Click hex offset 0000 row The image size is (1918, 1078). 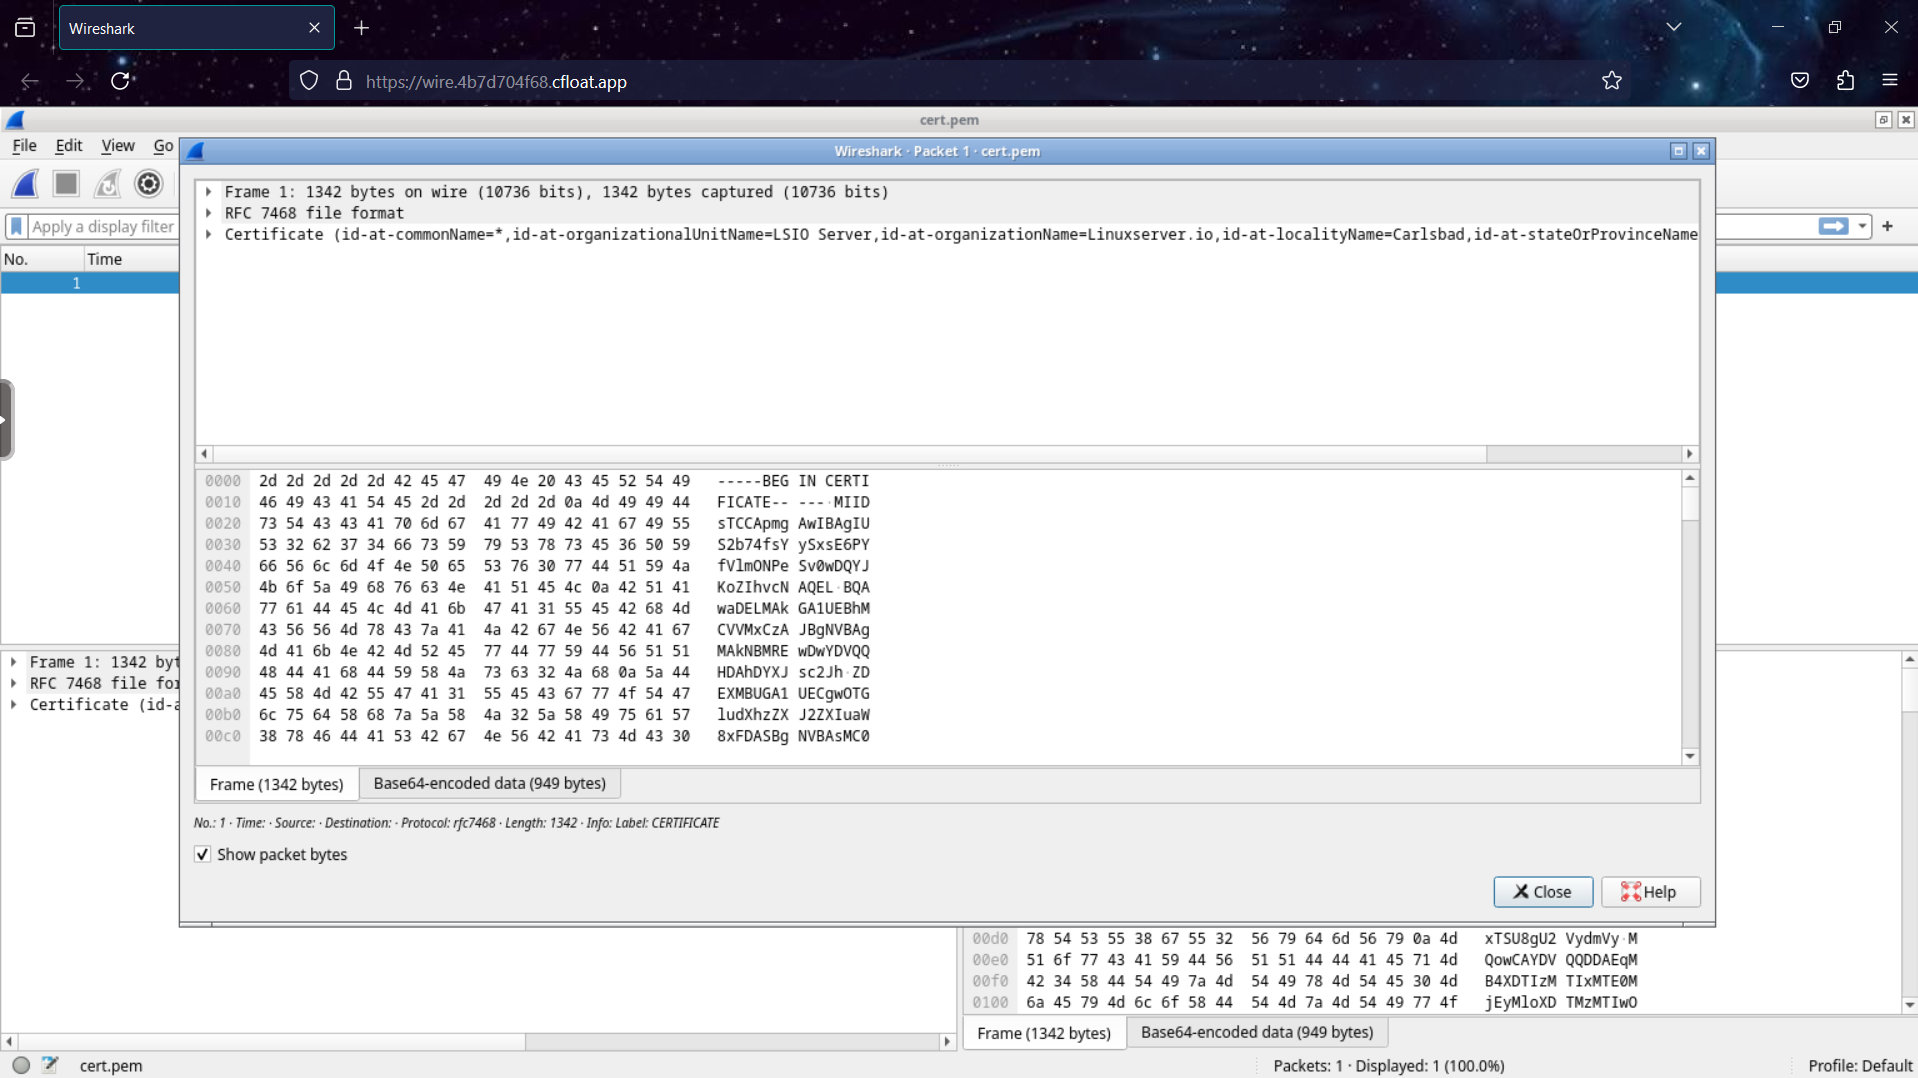tap(537, 481)
